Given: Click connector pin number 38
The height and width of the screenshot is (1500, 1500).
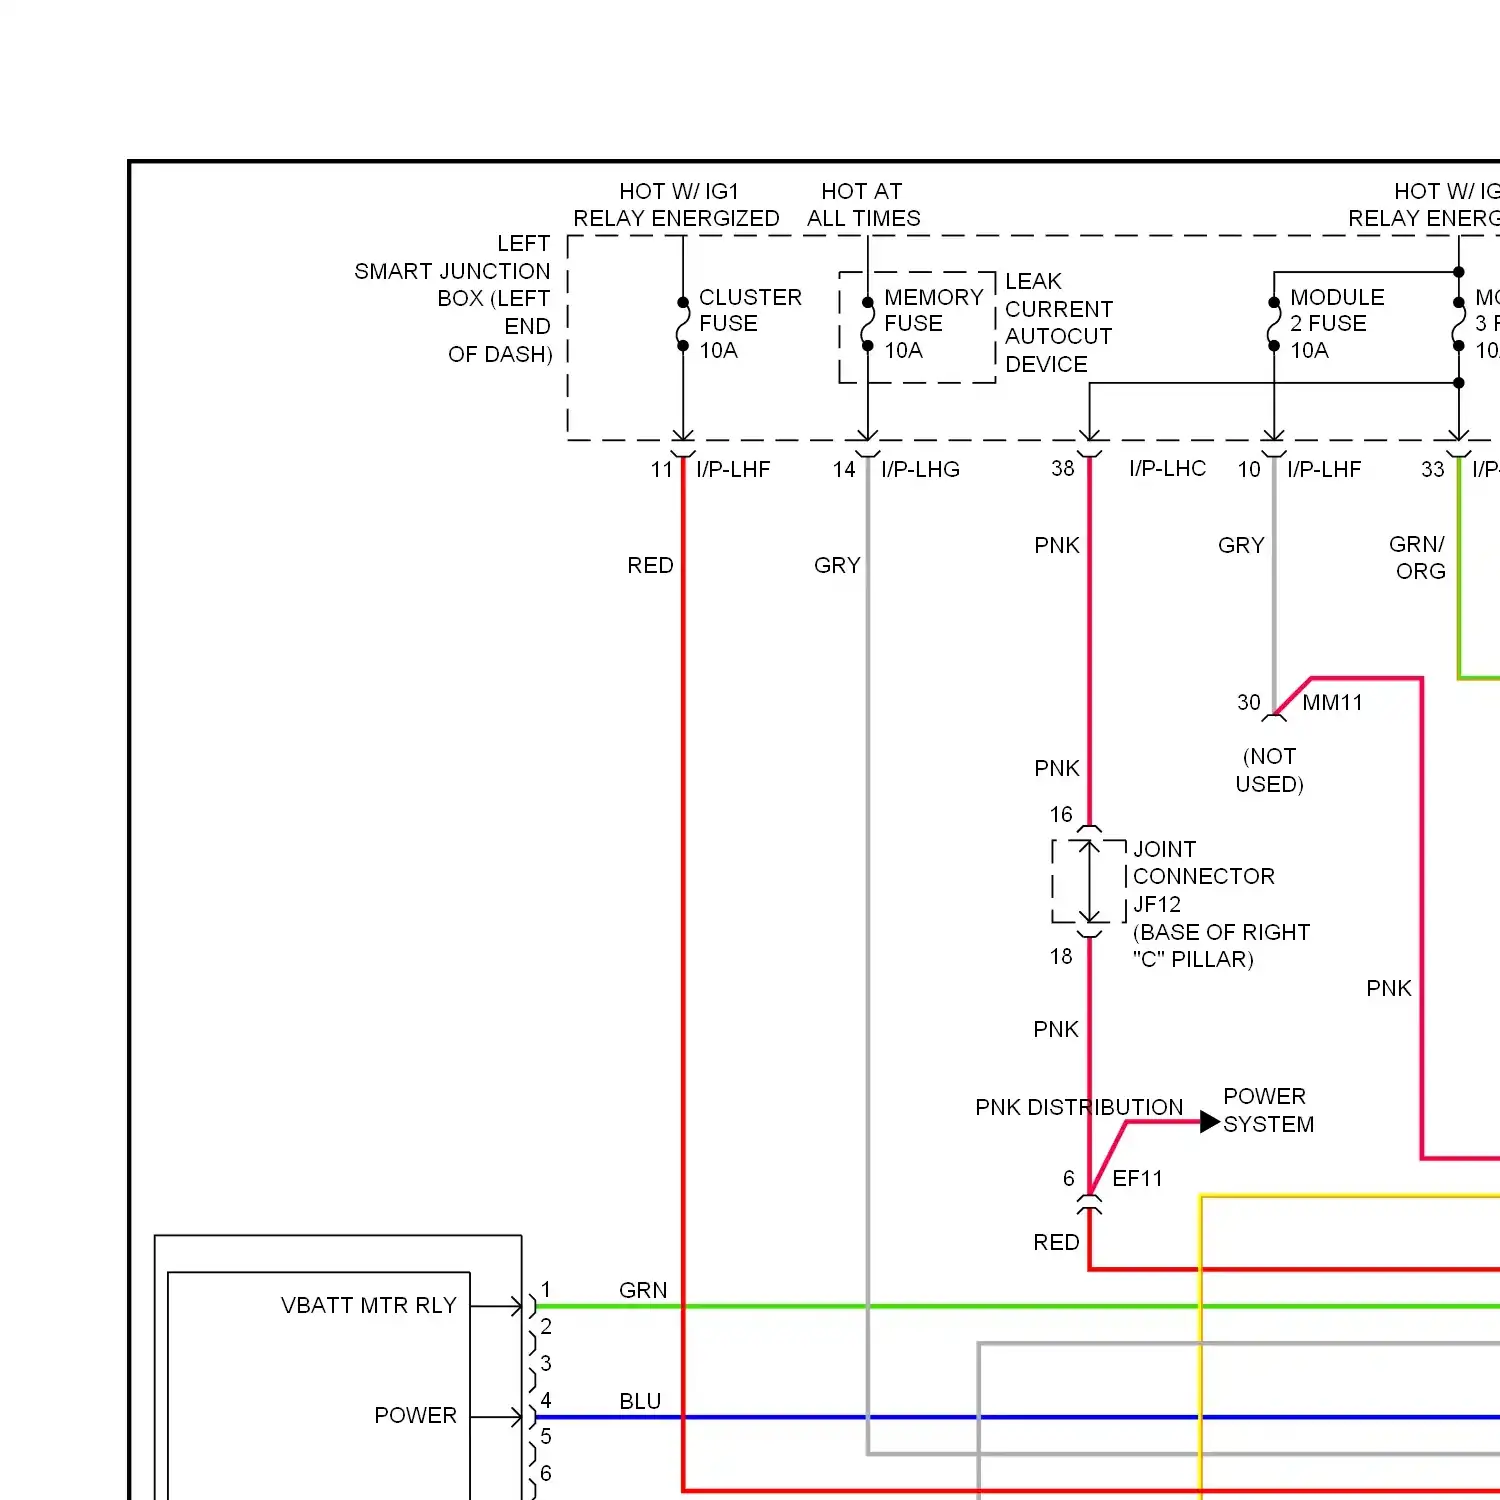Looking at the screenshot, I should pos(1062,468).
